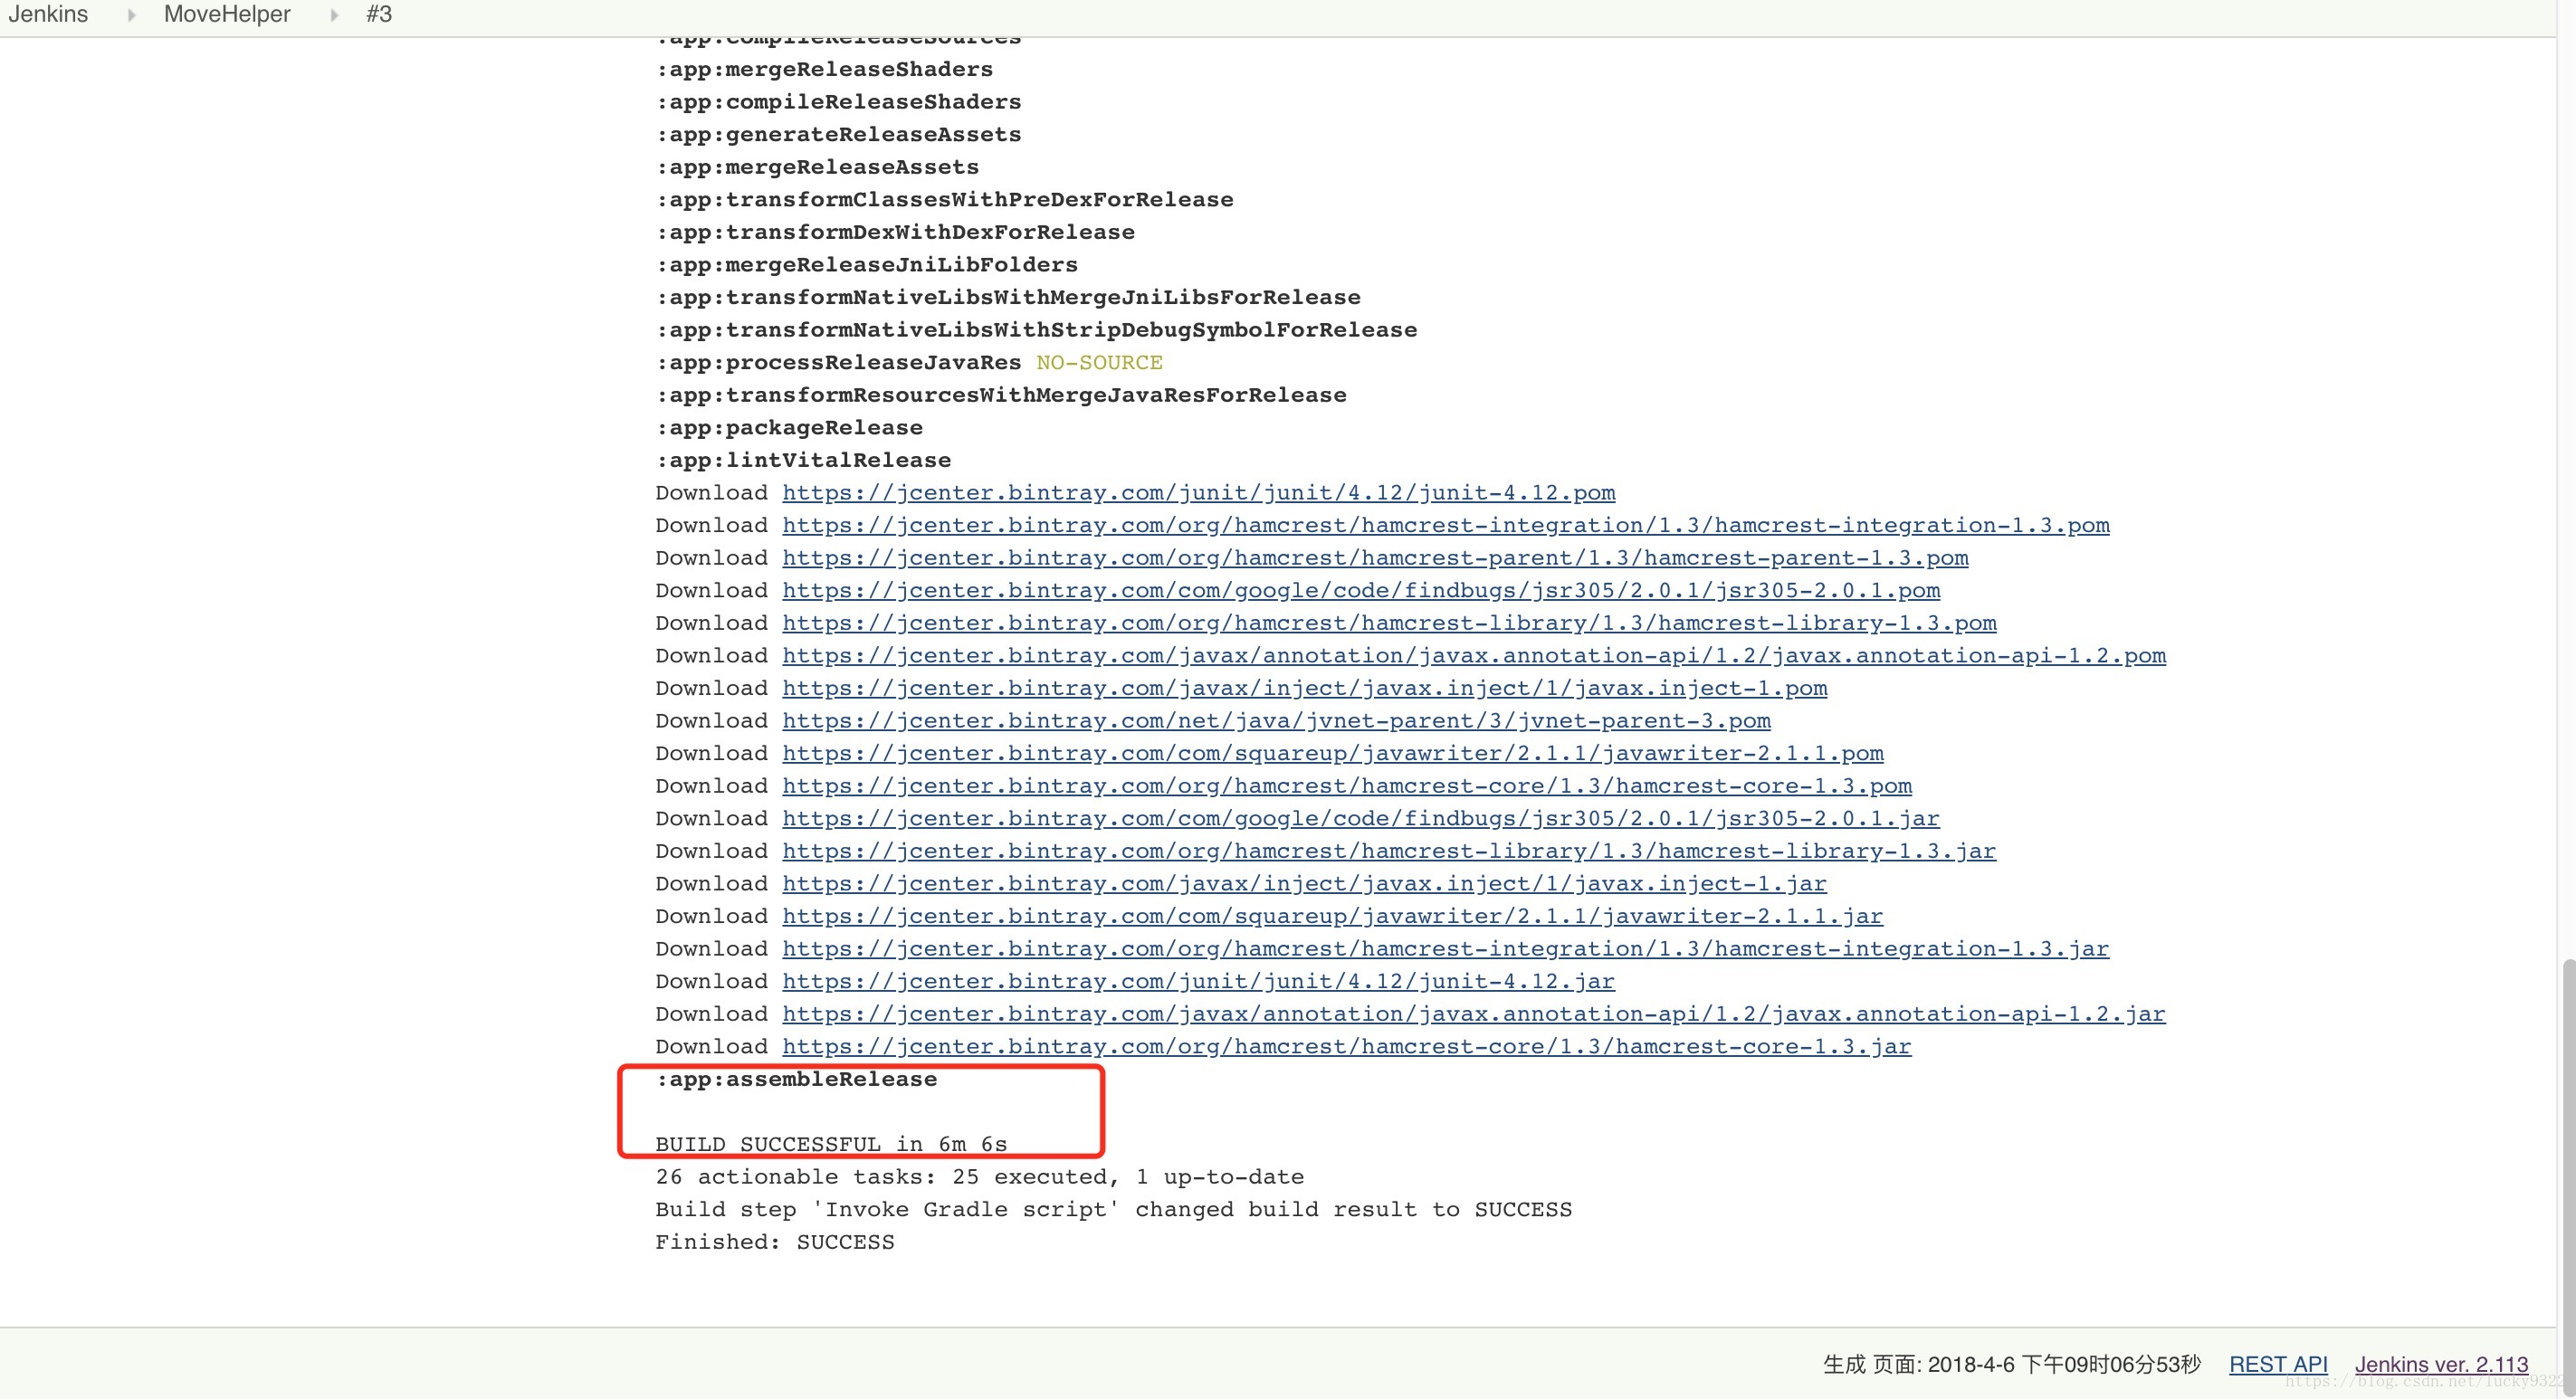Open hamcrest-core-1.3.pom link
Viewport: 2576px width, 1399px height.
pos(1346,786)
